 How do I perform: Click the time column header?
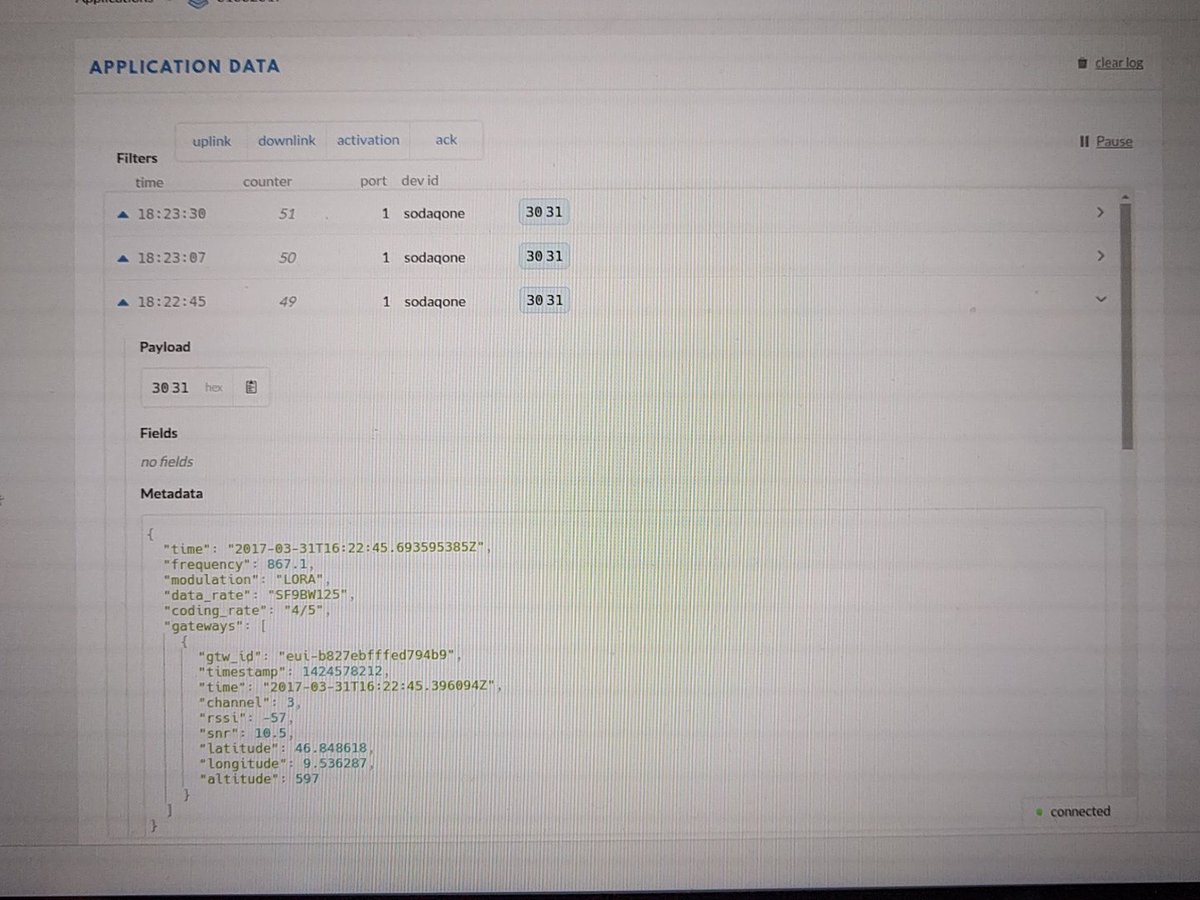149,183
